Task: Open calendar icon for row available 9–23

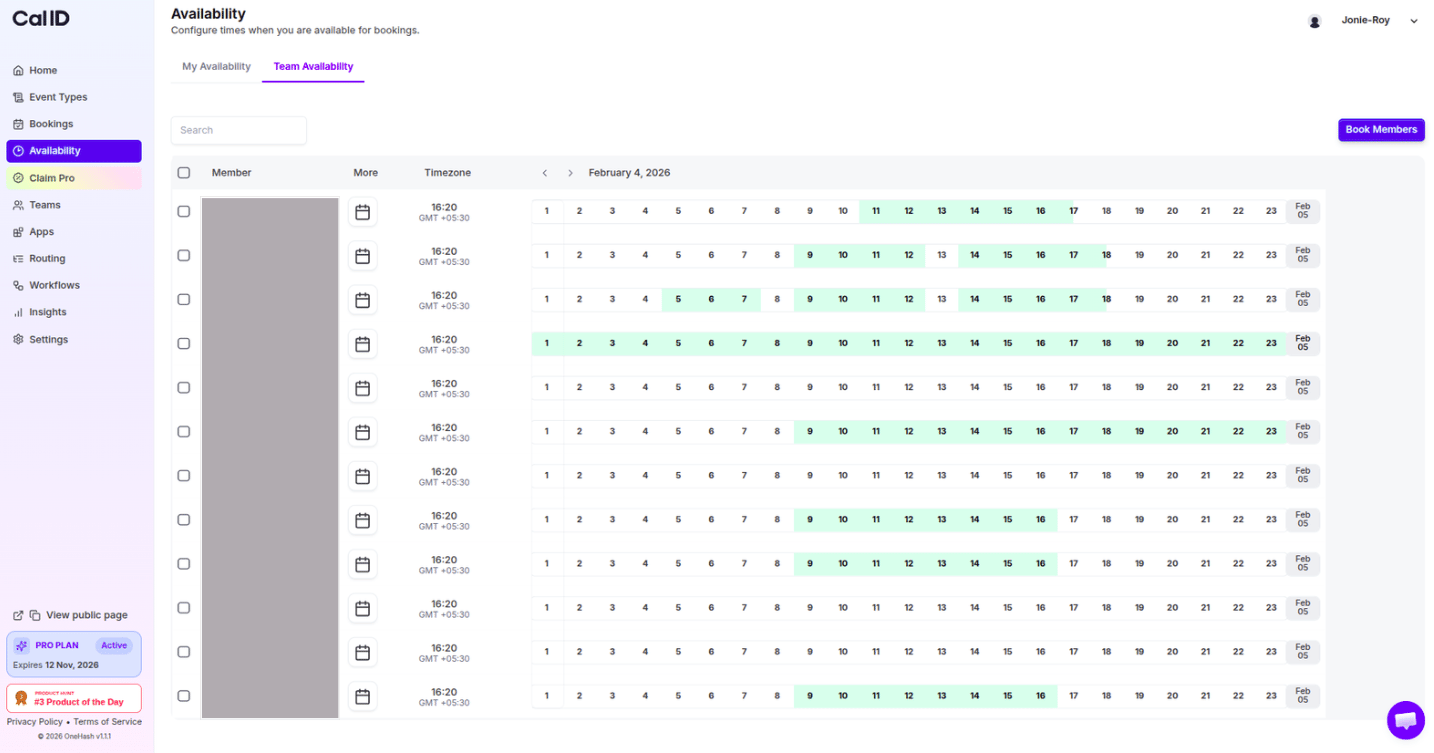Action: pos(362,432)
